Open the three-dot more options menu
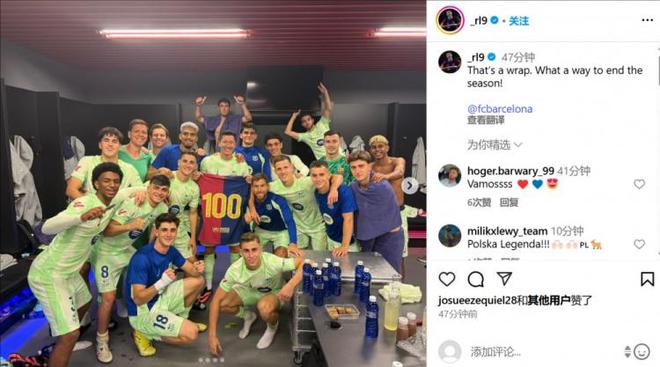The image size is (660, 367). pos(647,20)
